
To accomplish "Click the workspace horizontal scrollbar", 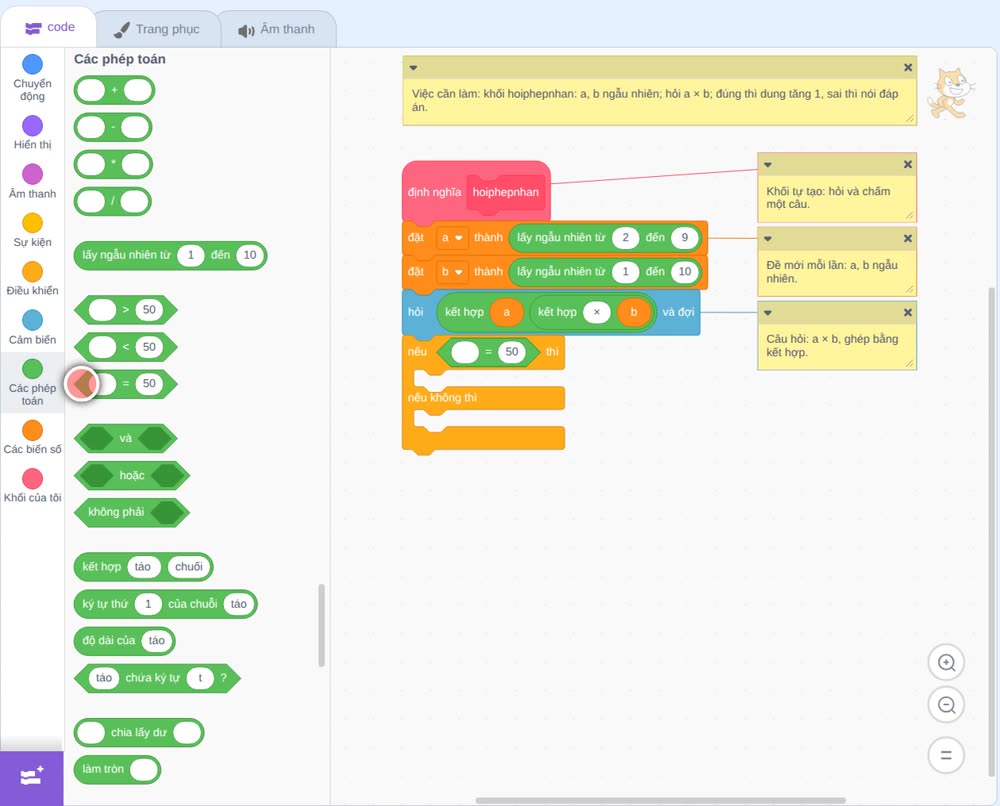I will tap(661, 800).
